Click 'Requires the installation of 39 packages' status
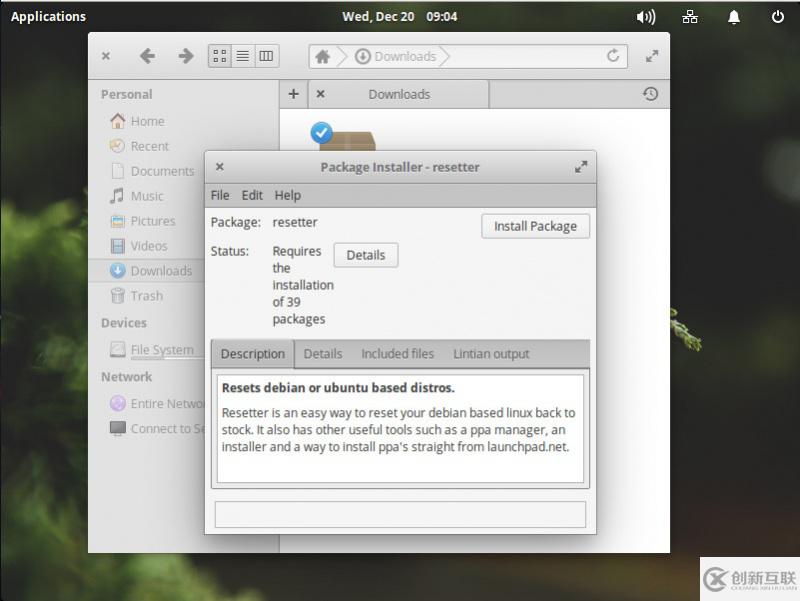 [x=303, y=285]
